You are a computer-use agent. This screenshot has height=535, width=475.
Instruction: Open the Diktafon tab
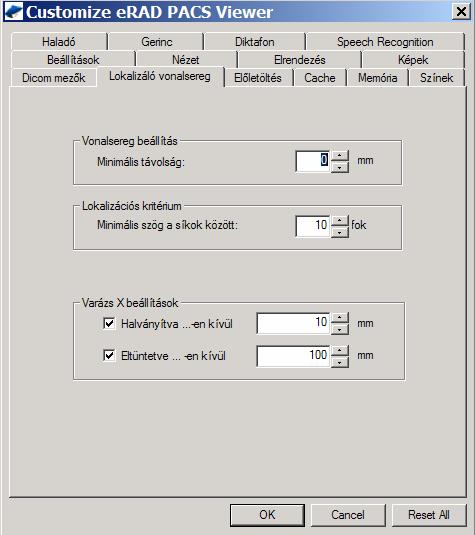255,42
